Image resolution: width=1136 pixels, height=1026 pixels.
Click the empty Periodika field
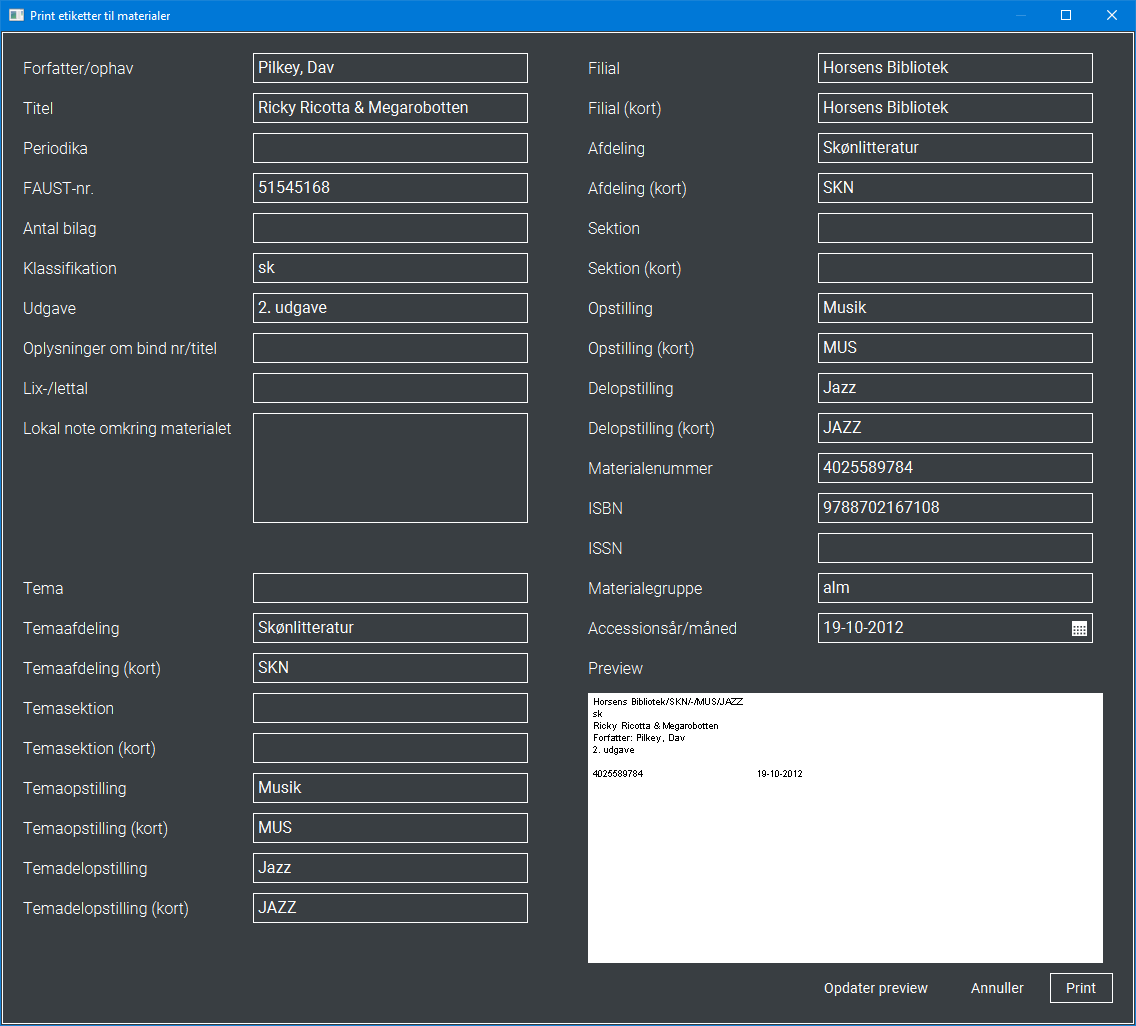pos(390,147)
